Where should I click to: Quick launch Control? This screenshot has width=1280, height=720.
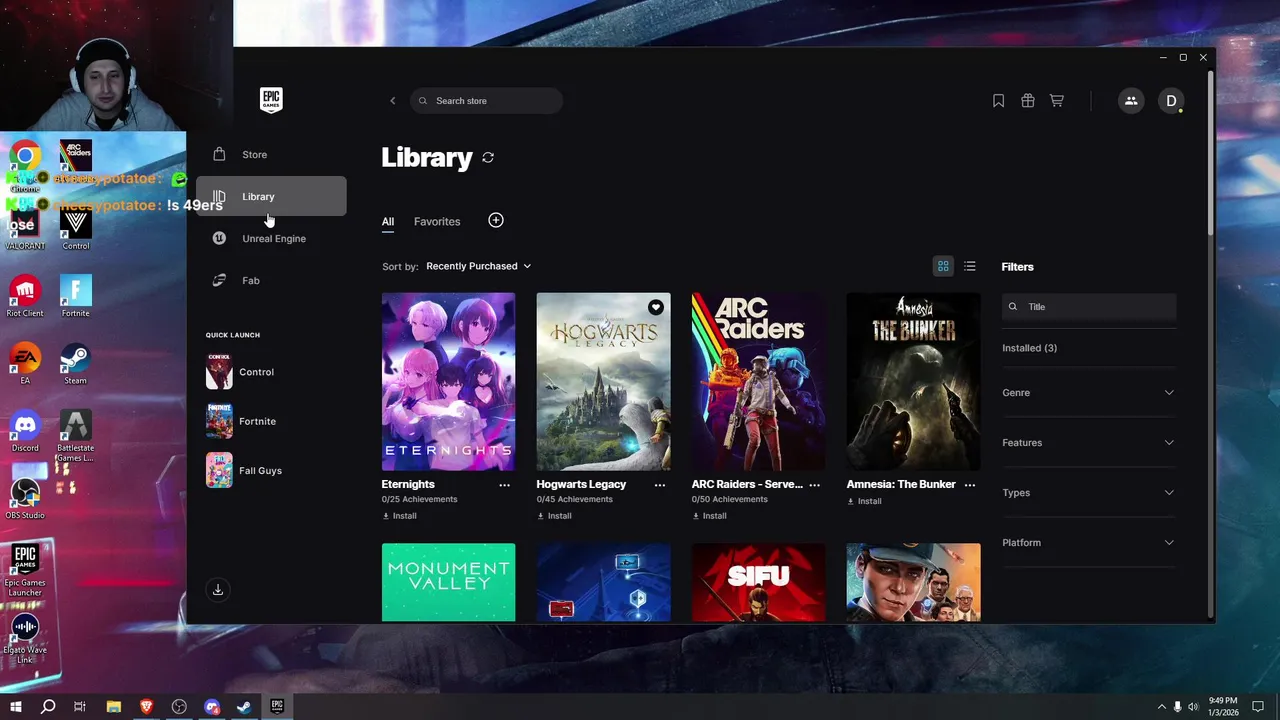(240, 372)
